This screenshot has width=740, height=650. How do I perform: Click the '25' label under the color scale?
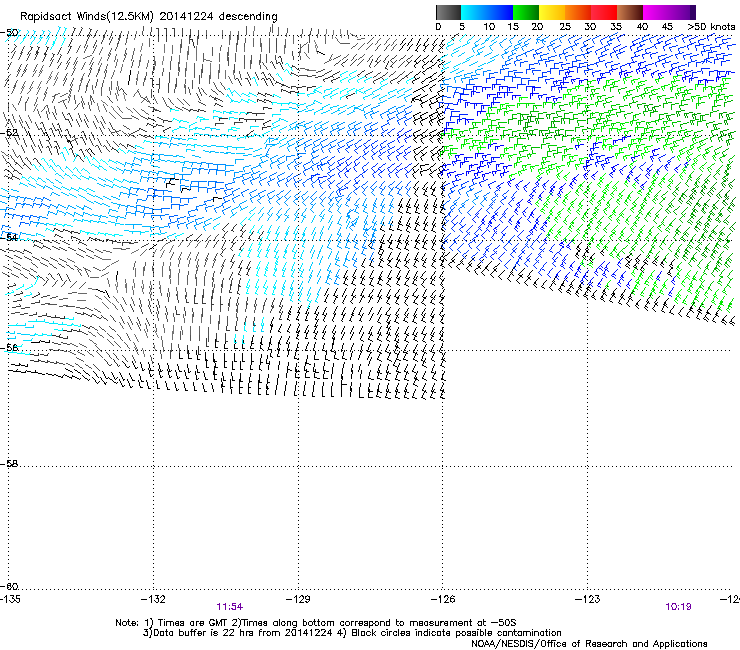(565, 27)
